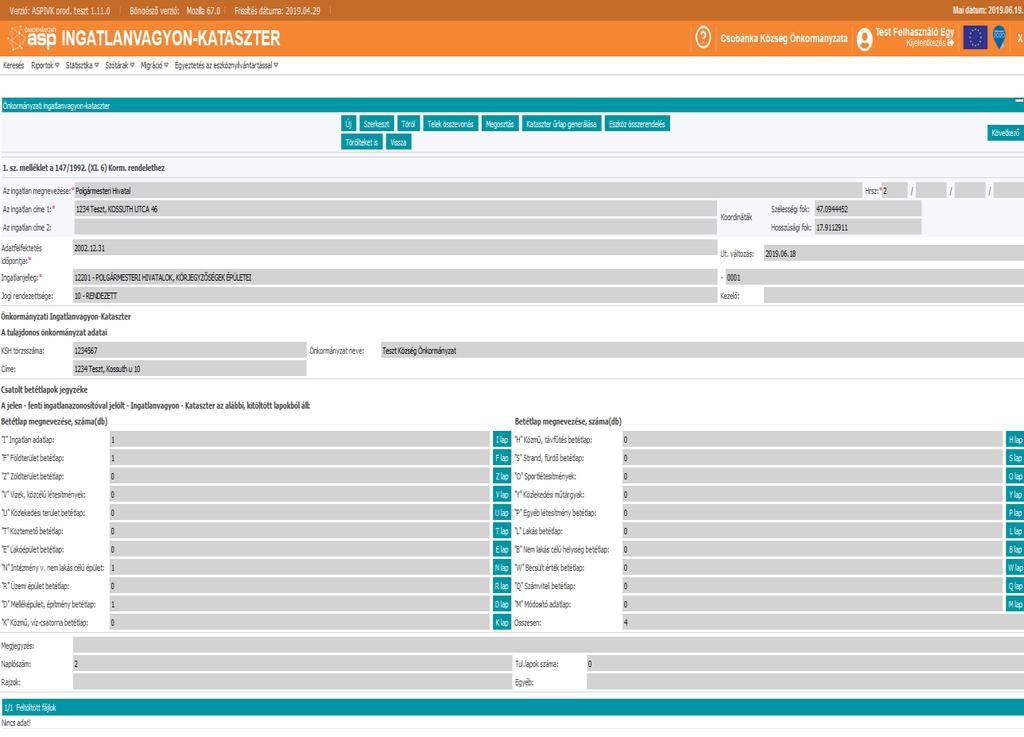The height and width of the screenshot is (737, 1024).
Task: Click the Kijelentkezés logout link
Action: (x=930, y=42)
